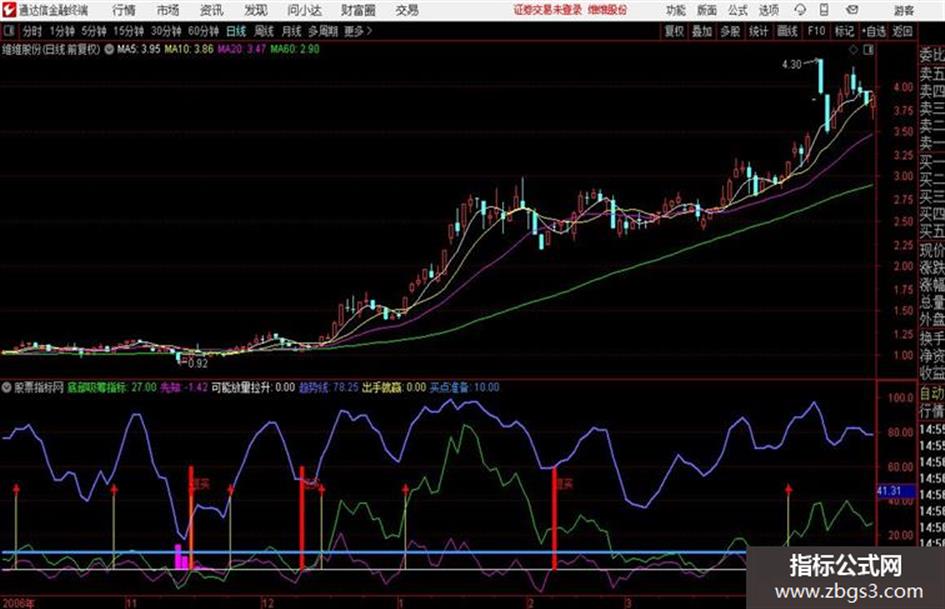Open the 选项 menu
945x609 pixels.
(768, 10)
